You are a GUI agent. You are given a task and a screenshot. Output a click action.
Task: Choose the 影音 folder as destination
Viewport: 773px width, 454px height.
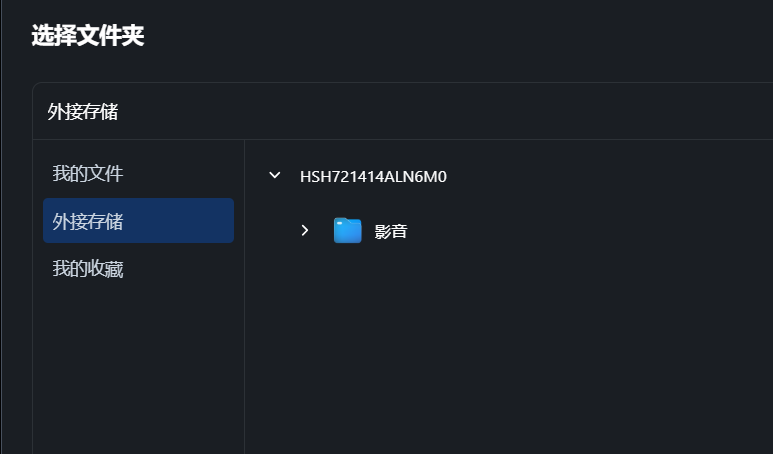click(x=391, y=232)
